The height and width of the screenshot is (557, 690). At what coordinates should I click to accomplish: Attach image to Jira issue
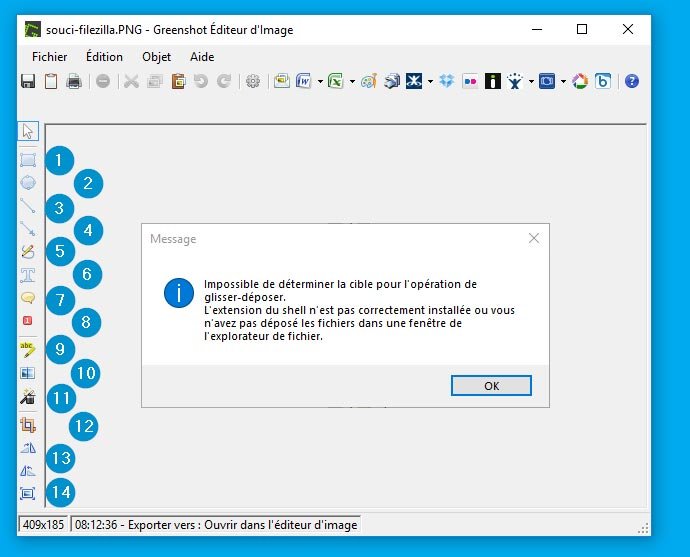(x=515, y=81)
